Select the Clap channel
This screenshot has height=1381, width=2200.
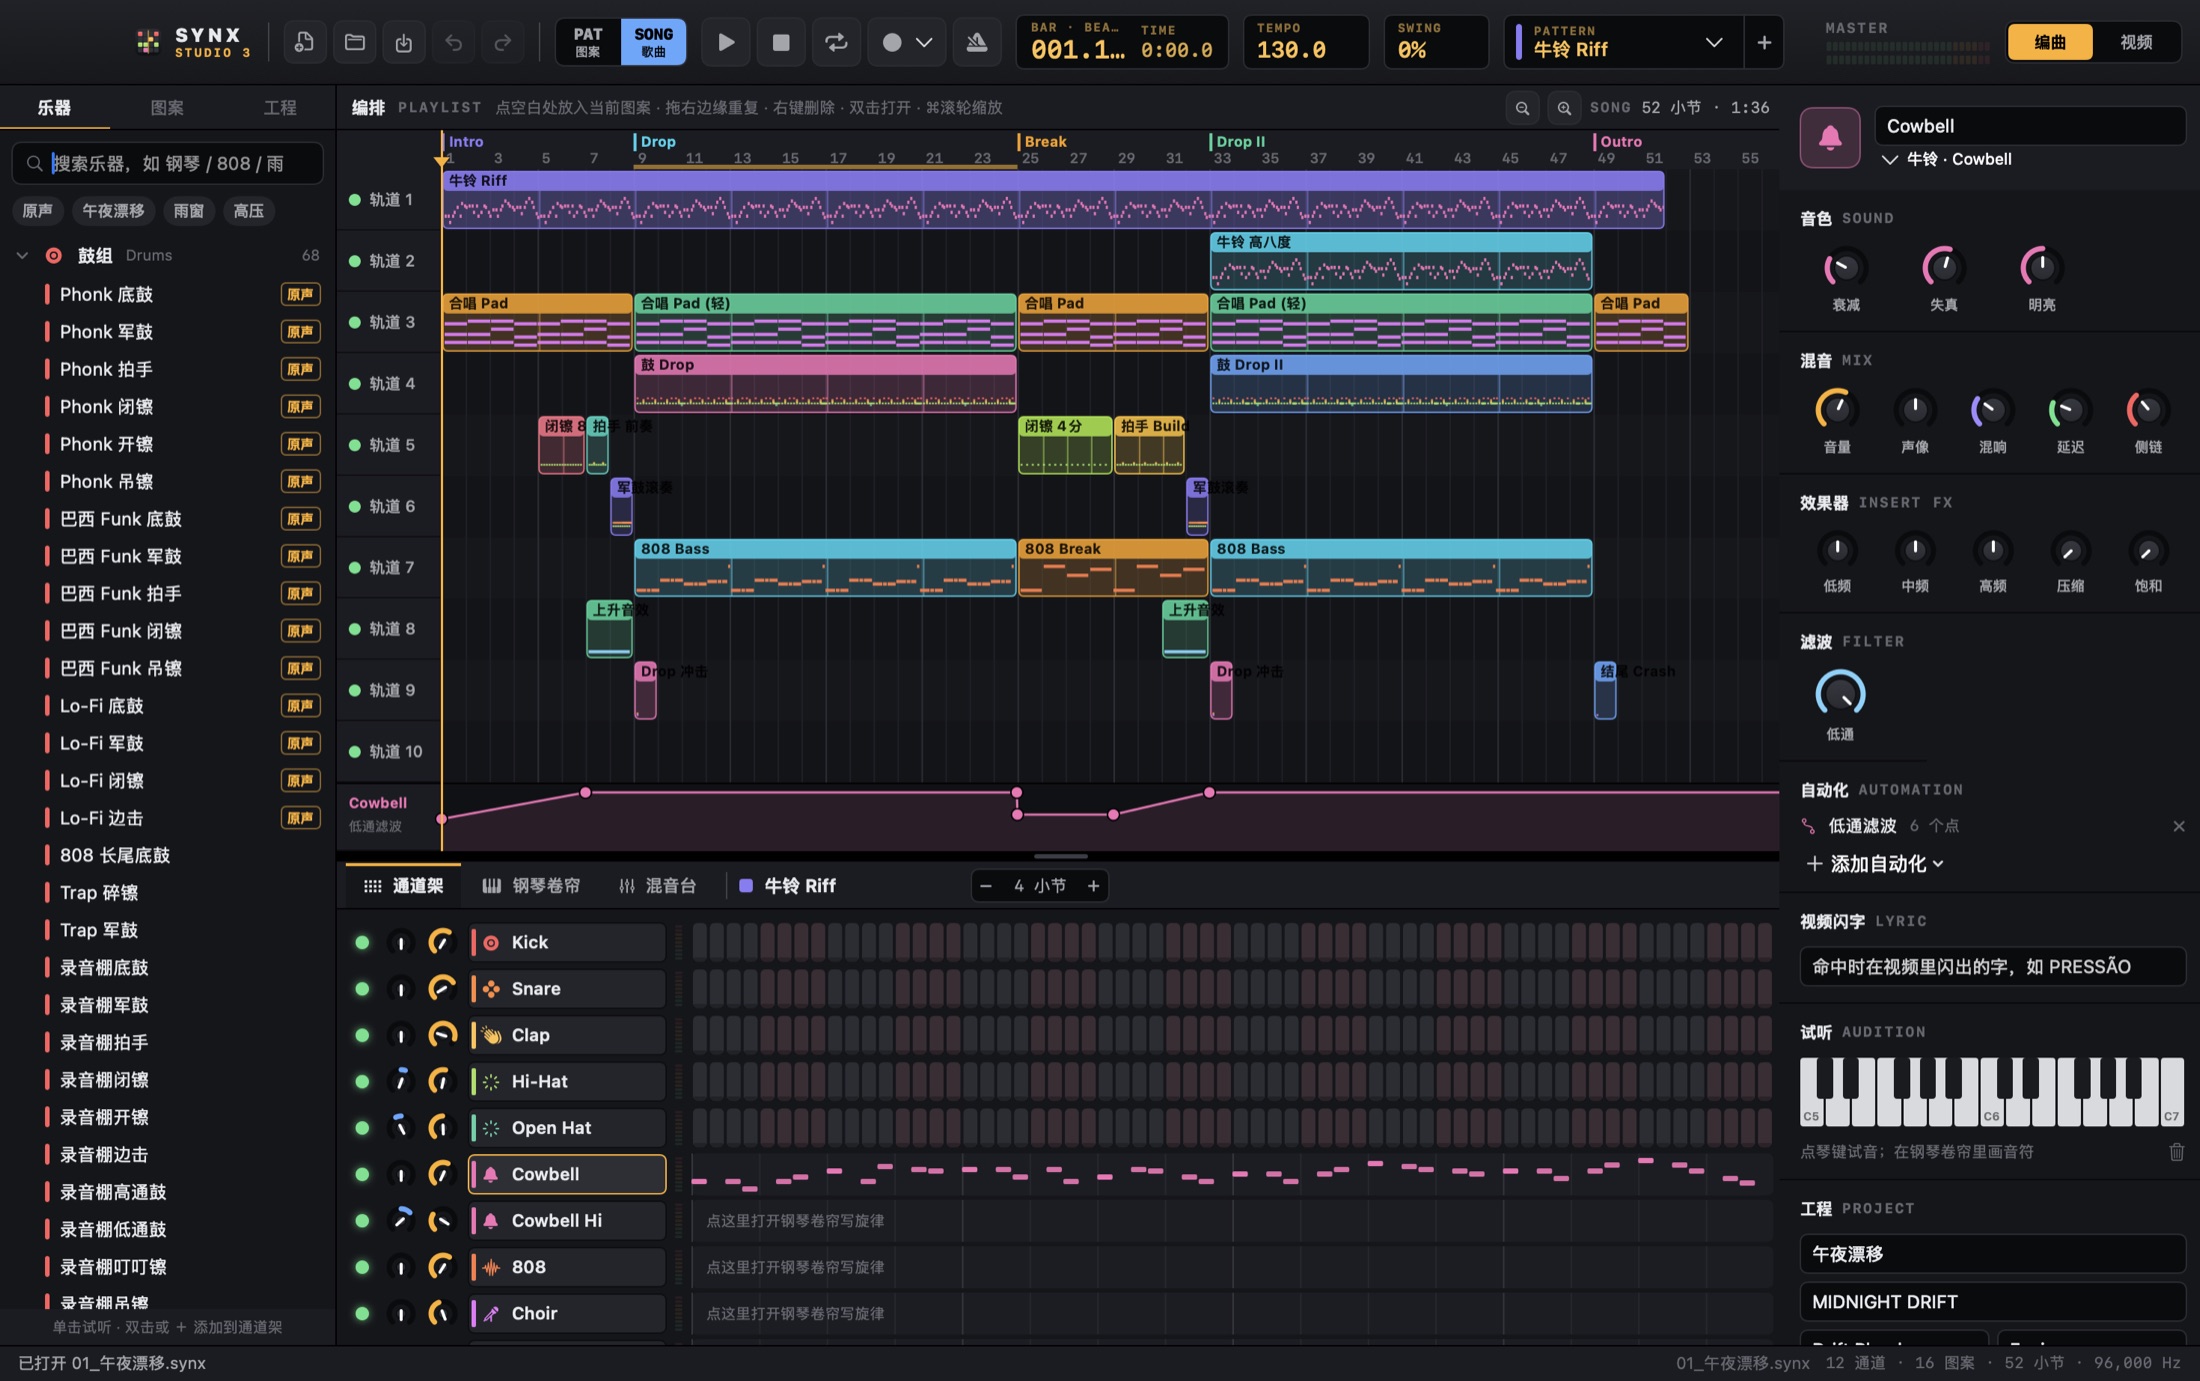point(567,1035)
